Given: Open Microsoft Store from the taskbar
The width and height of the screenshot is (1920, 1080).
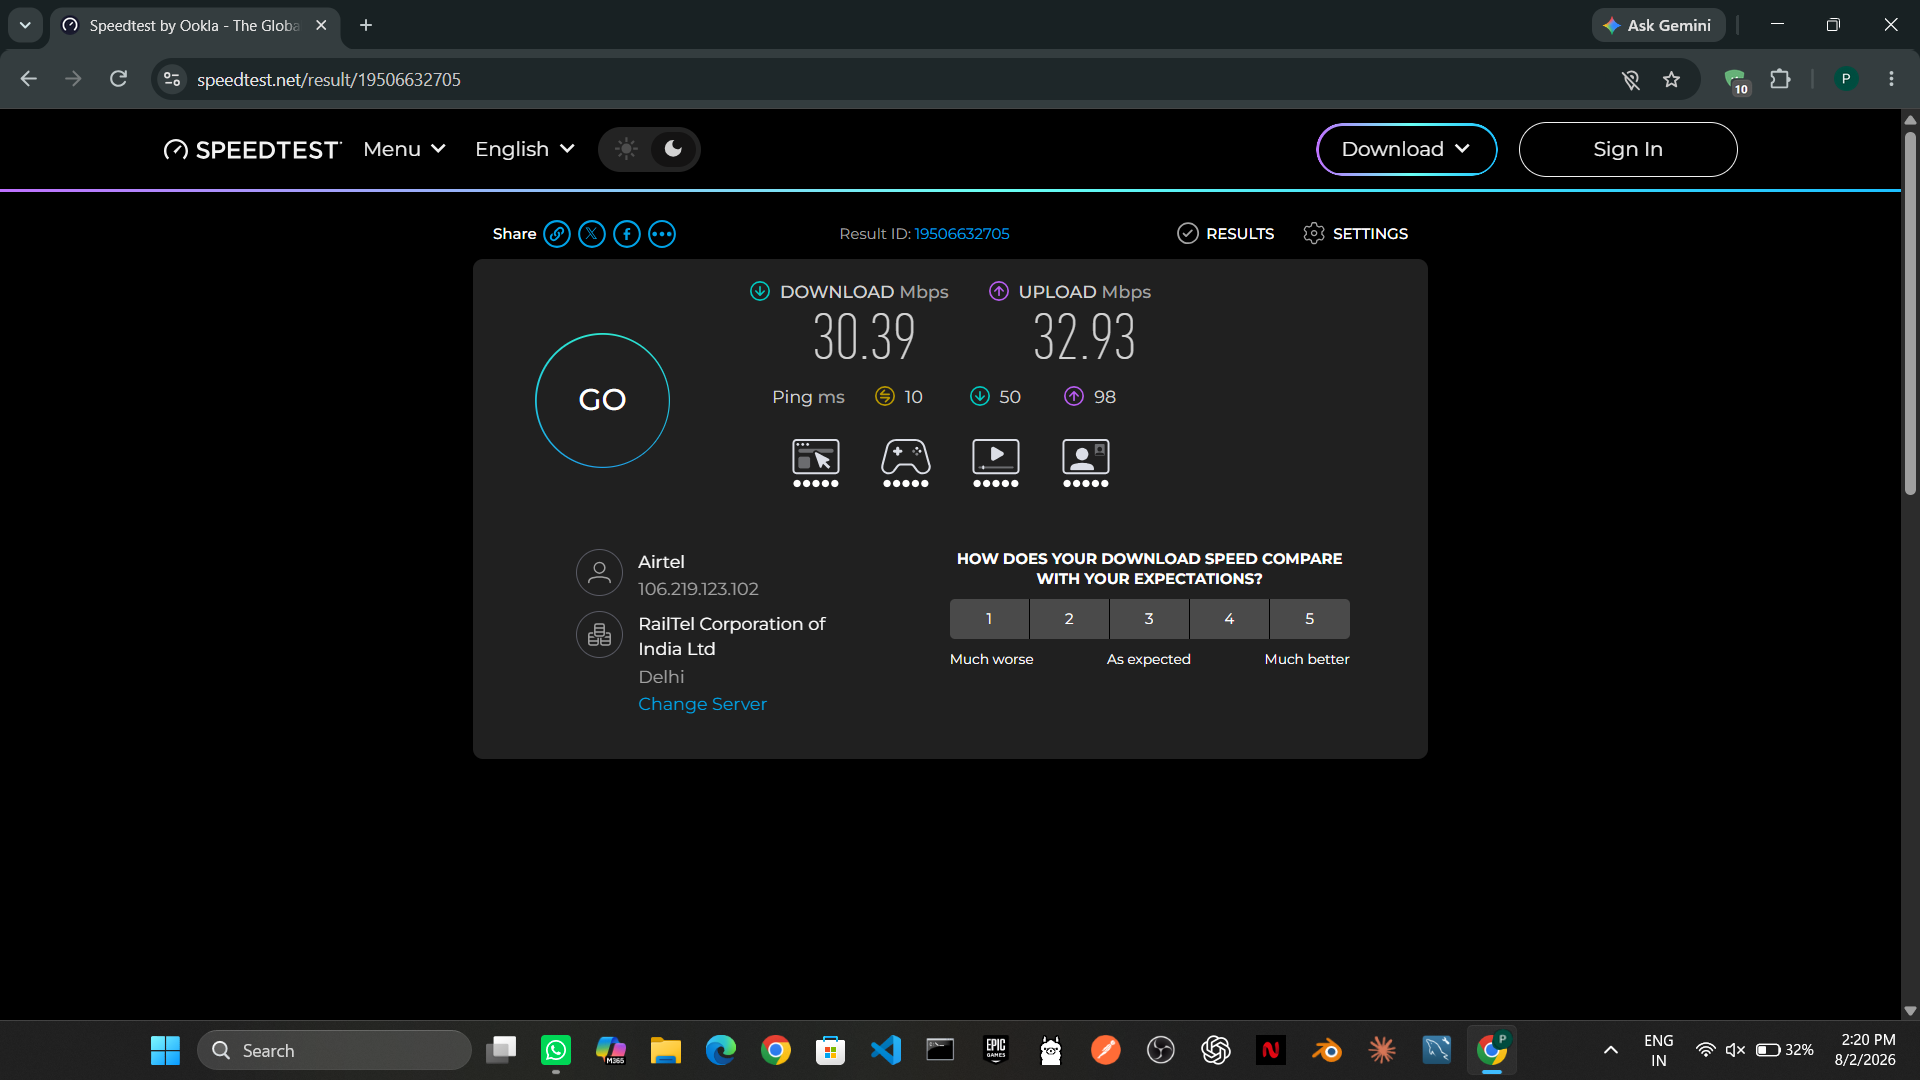Looking at the screenshot, I should (x=831, y=1050).
